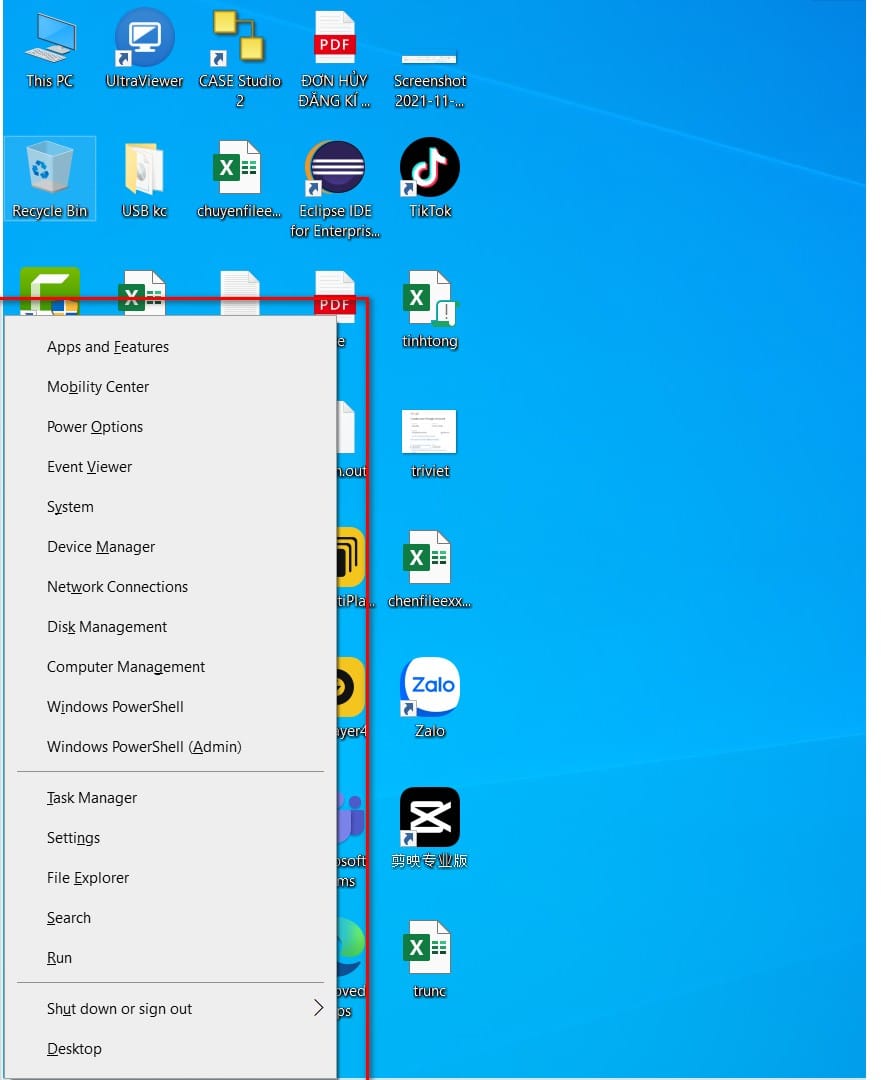The image size is (881, 1080).
Task: Open Settings from the menu
Action: (x=170, y=838)
